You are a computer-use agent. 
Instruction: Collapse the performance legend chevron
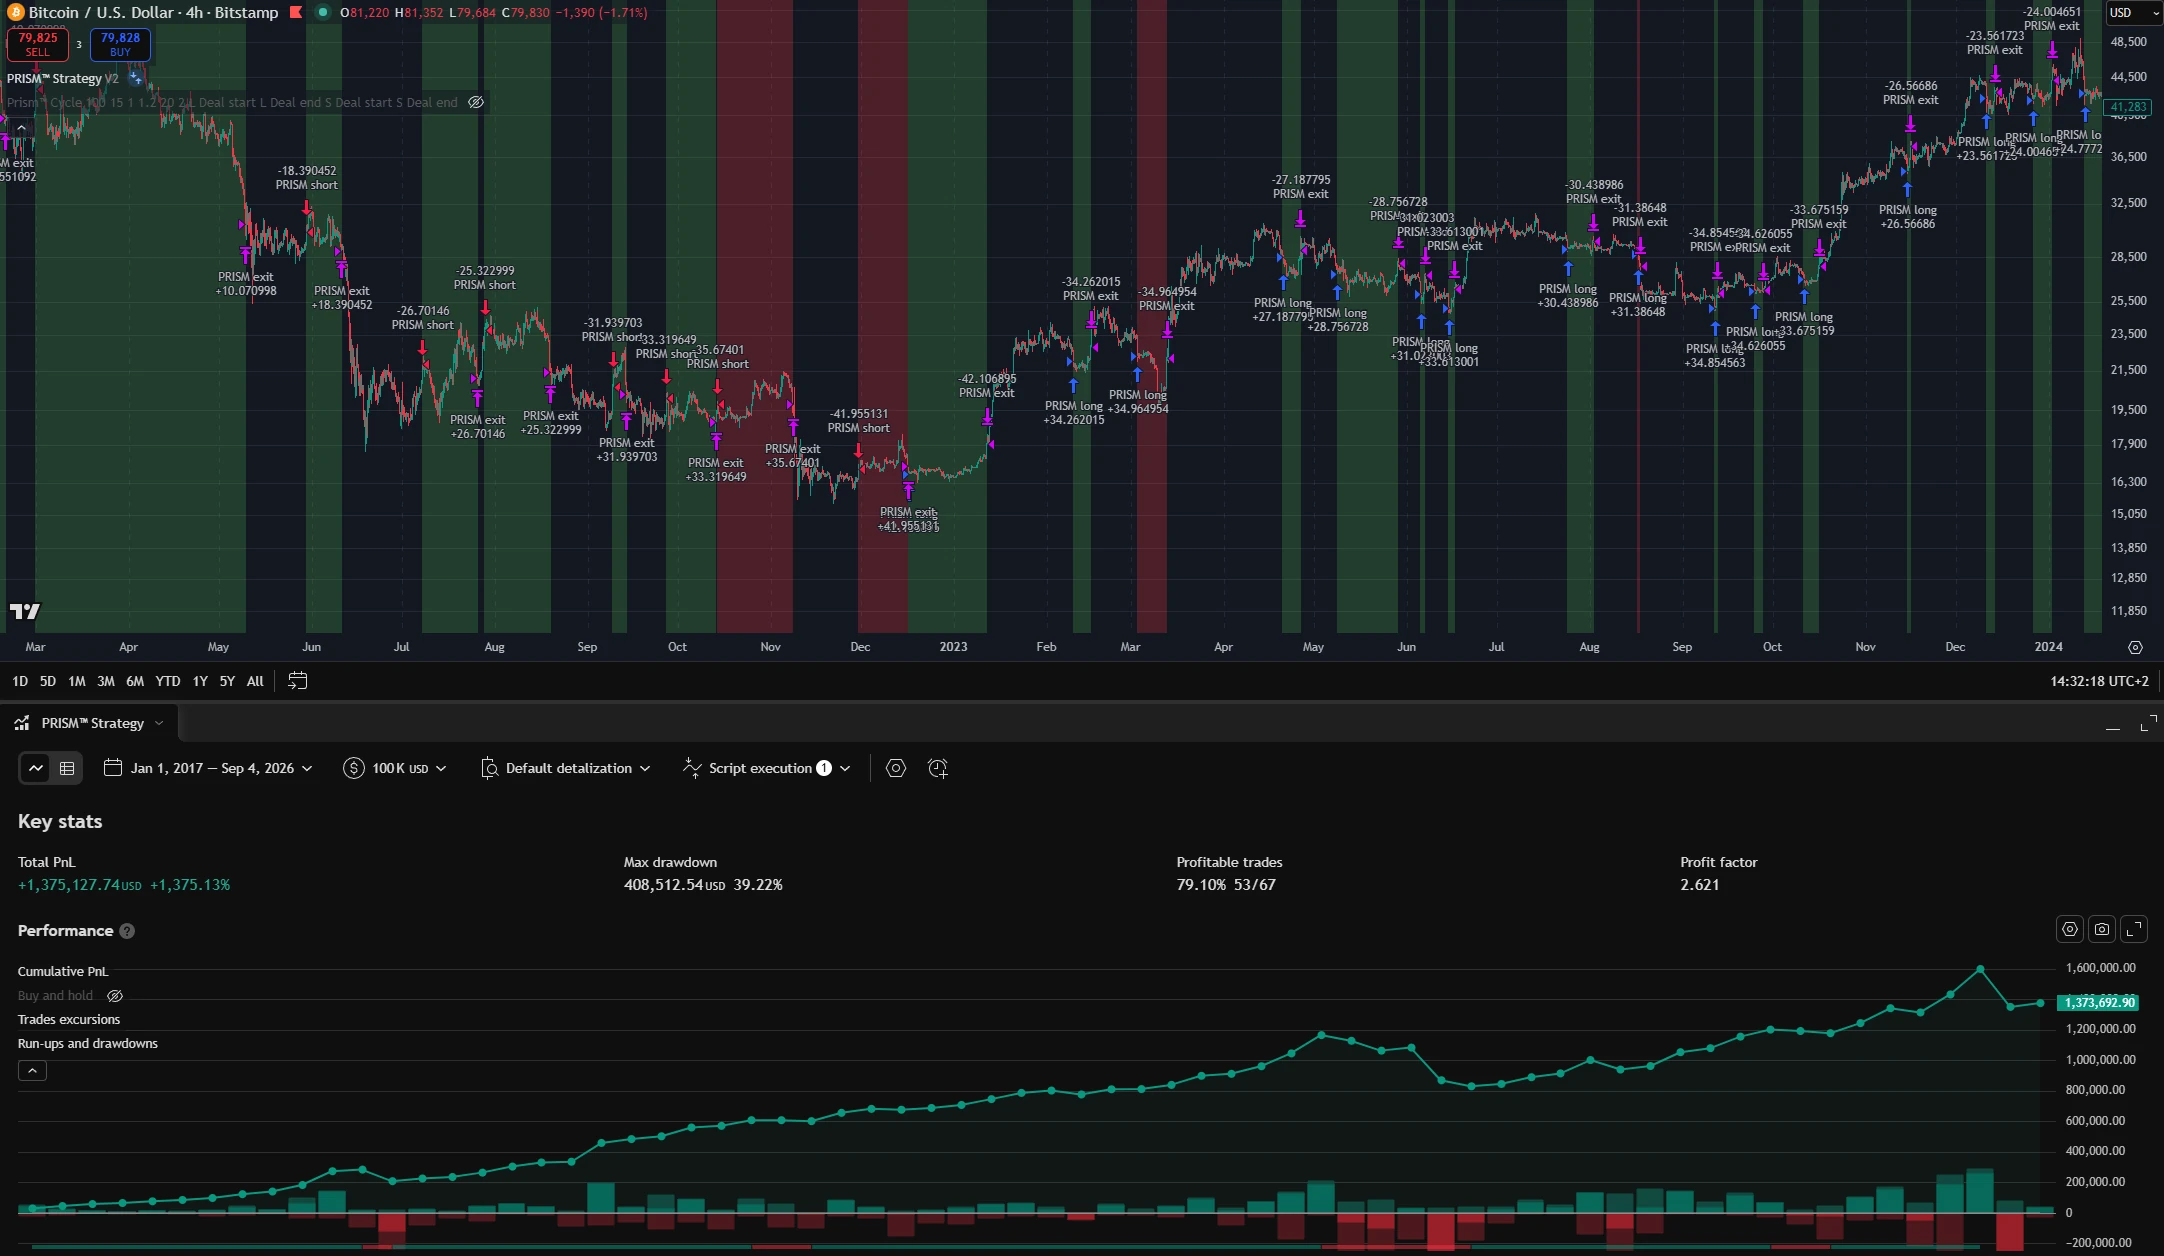pyautogui.click(x=32, y=1071)
